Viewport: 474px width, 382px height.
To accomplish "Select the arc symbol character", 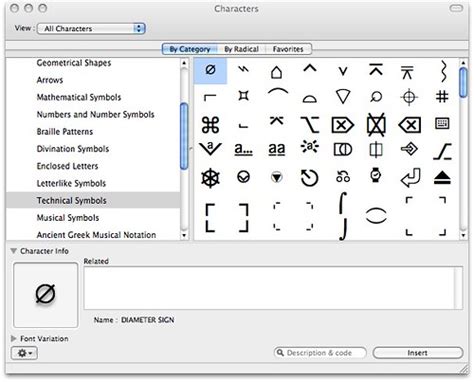I will [x=278, y=92].
